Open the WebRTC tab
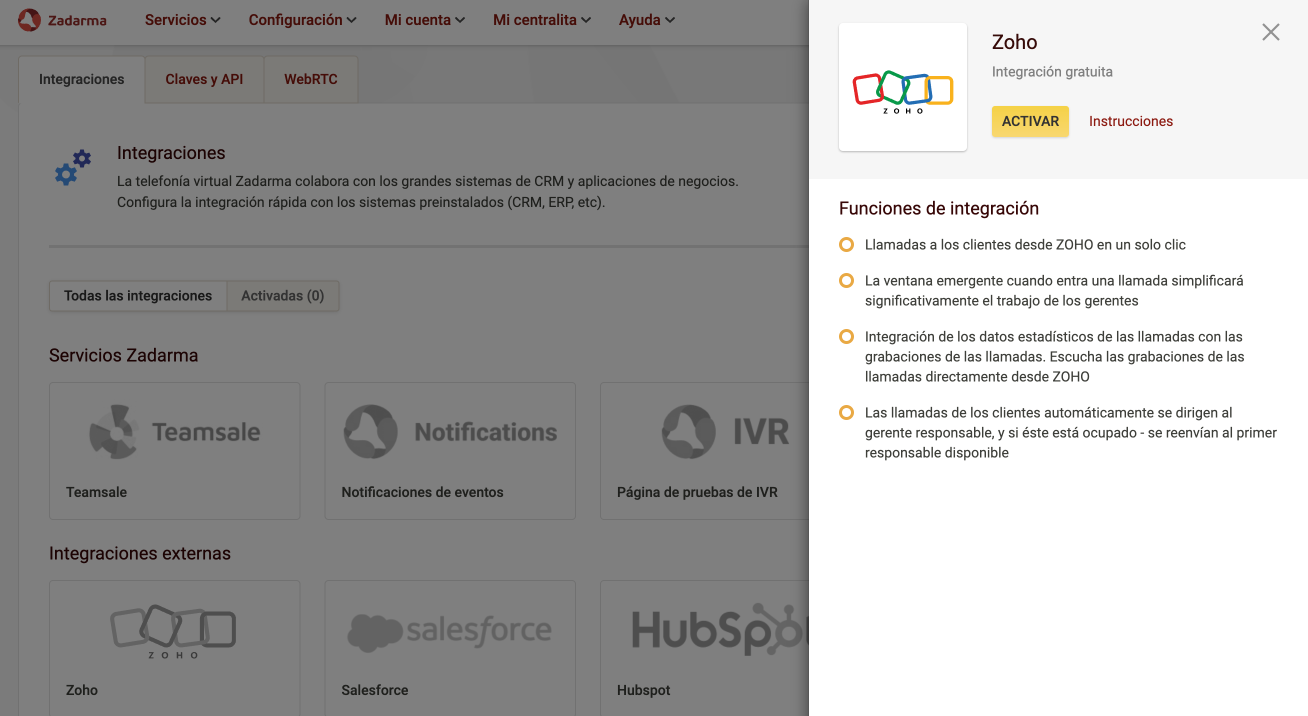1308x716 pixels. pyautogui.click(x=311, y=80)
